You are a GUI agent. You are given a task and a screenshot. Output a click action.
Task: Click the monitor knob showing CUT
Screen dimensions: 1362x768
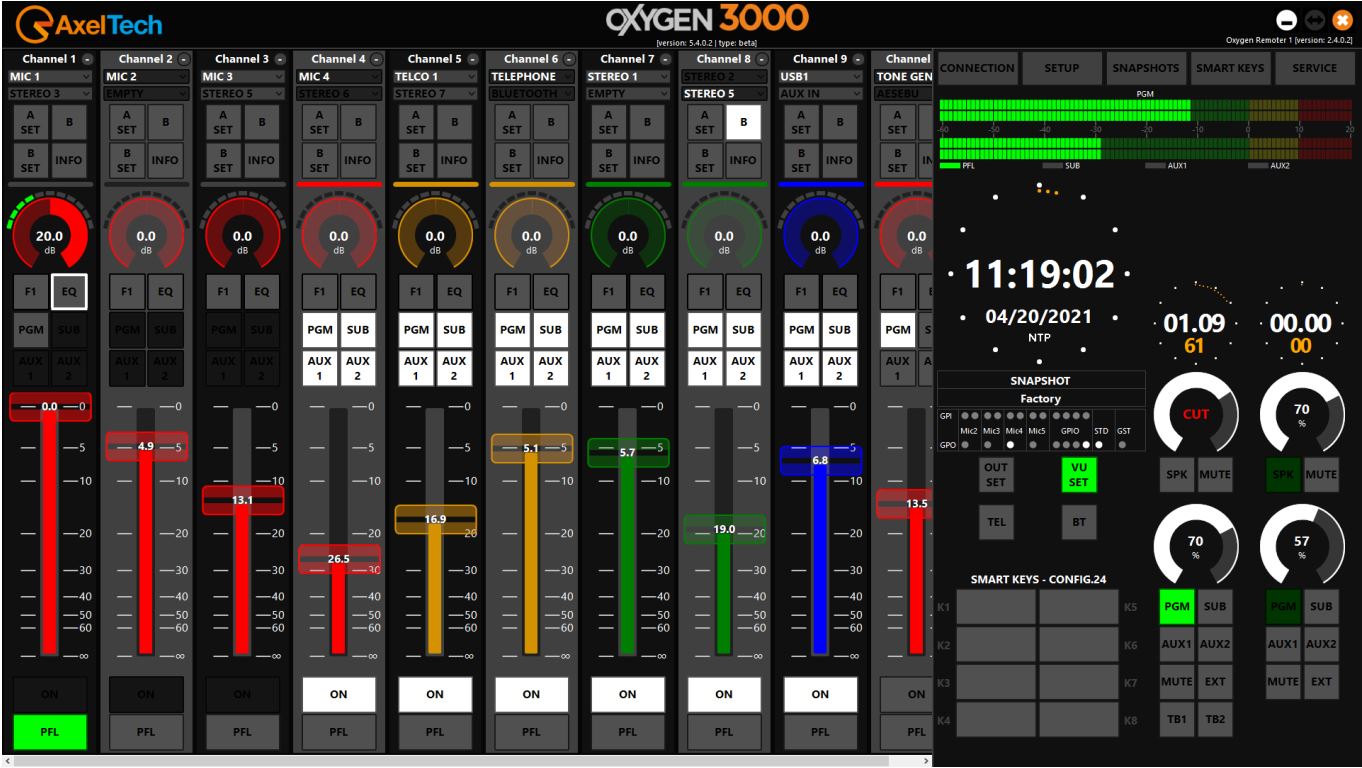tap(1196, 412)
